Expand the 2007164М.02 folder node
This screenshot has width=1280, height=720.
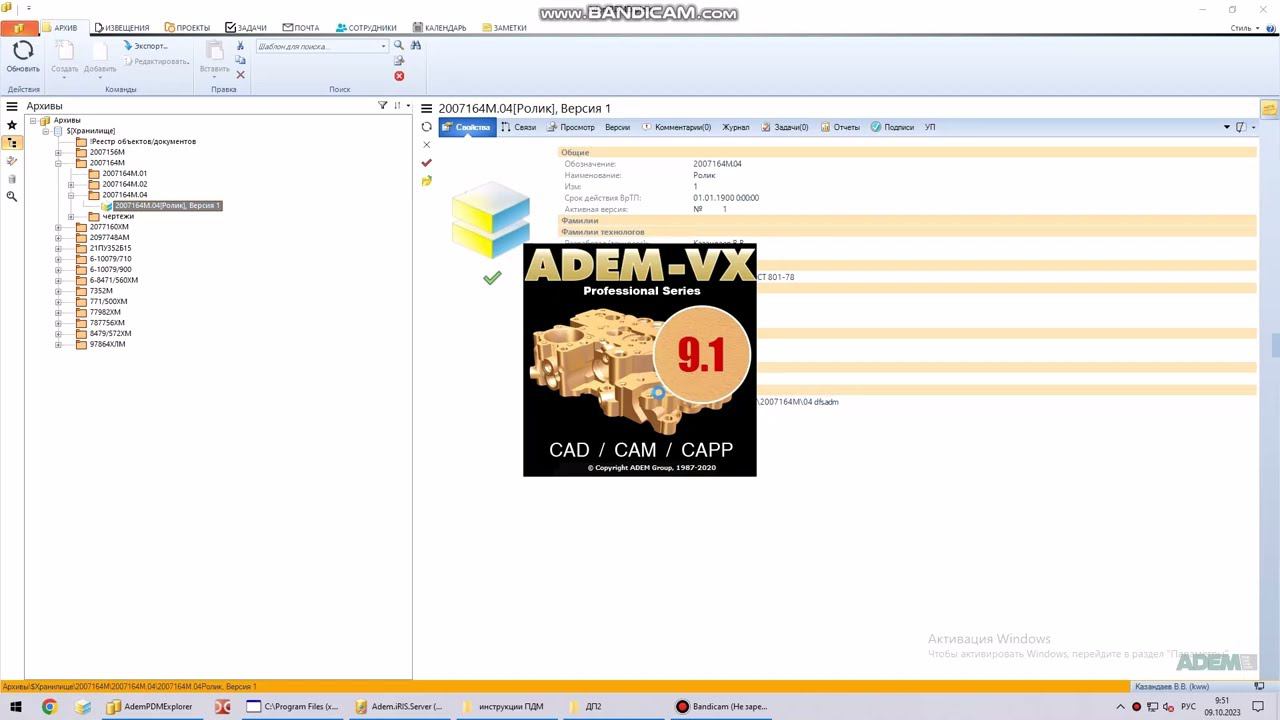71,184
